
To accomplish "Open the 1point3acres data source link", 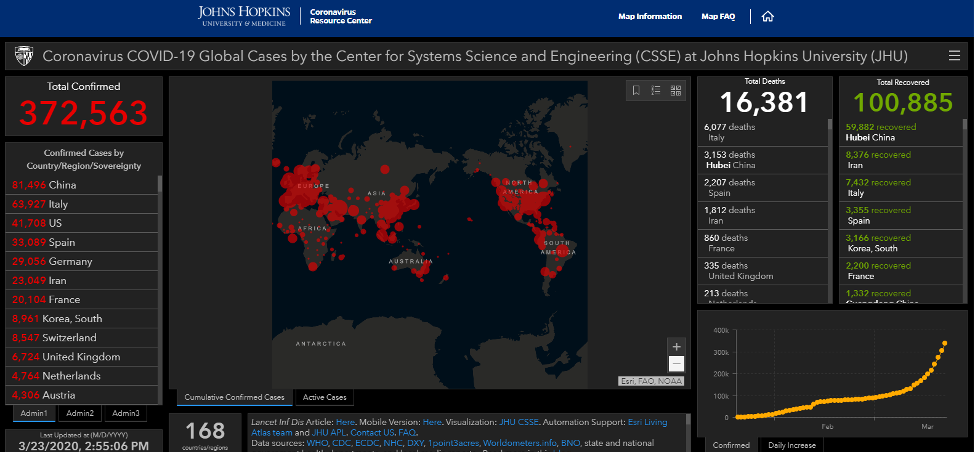I will pos(453,443).
